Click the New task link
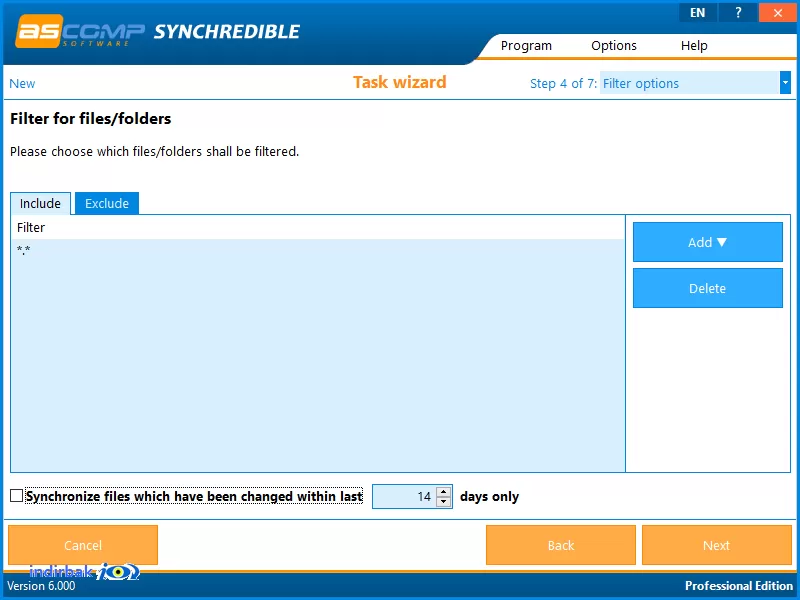This screenshot has width=800, height=600. (x=22, y=83)
